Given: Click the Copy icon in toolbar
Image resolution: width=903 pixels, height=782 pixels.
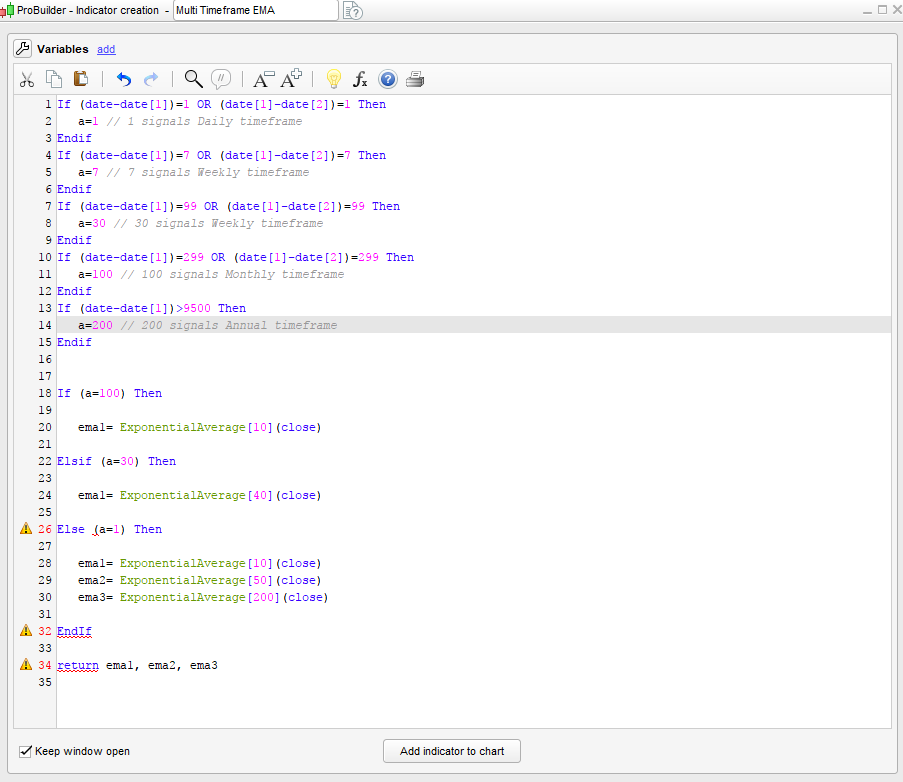Looking at the screenshot, I should pos(54,80).
